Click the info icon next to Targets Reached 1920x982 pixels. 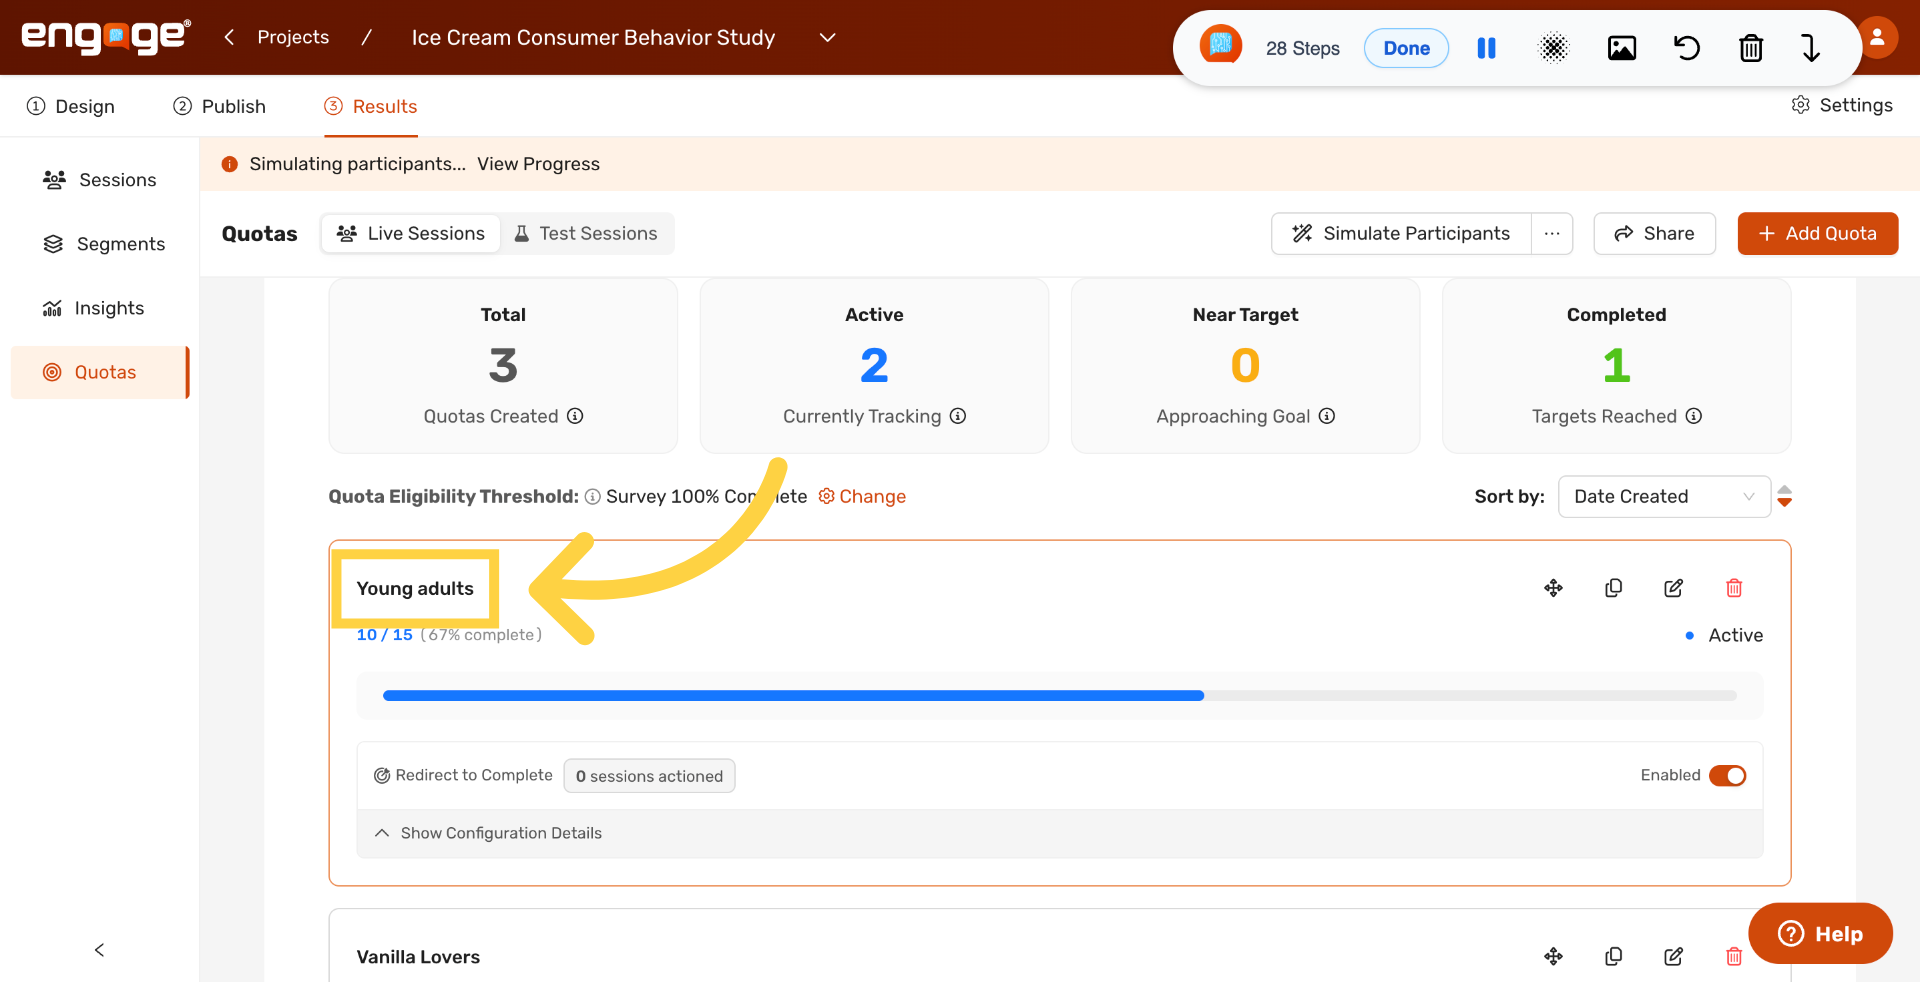click(x=1694, y=416)
